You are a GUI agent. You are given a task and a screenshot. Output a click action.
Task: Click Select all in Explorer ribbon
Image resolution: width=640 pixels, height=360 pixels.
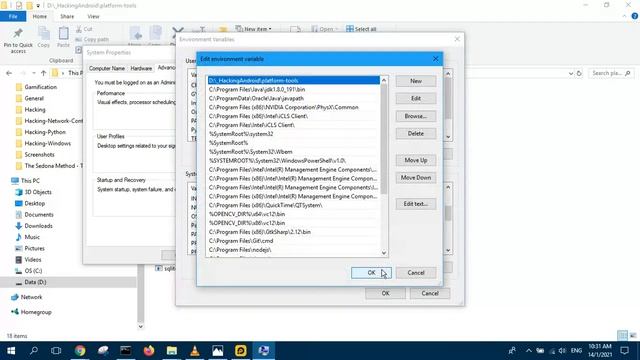361,29
